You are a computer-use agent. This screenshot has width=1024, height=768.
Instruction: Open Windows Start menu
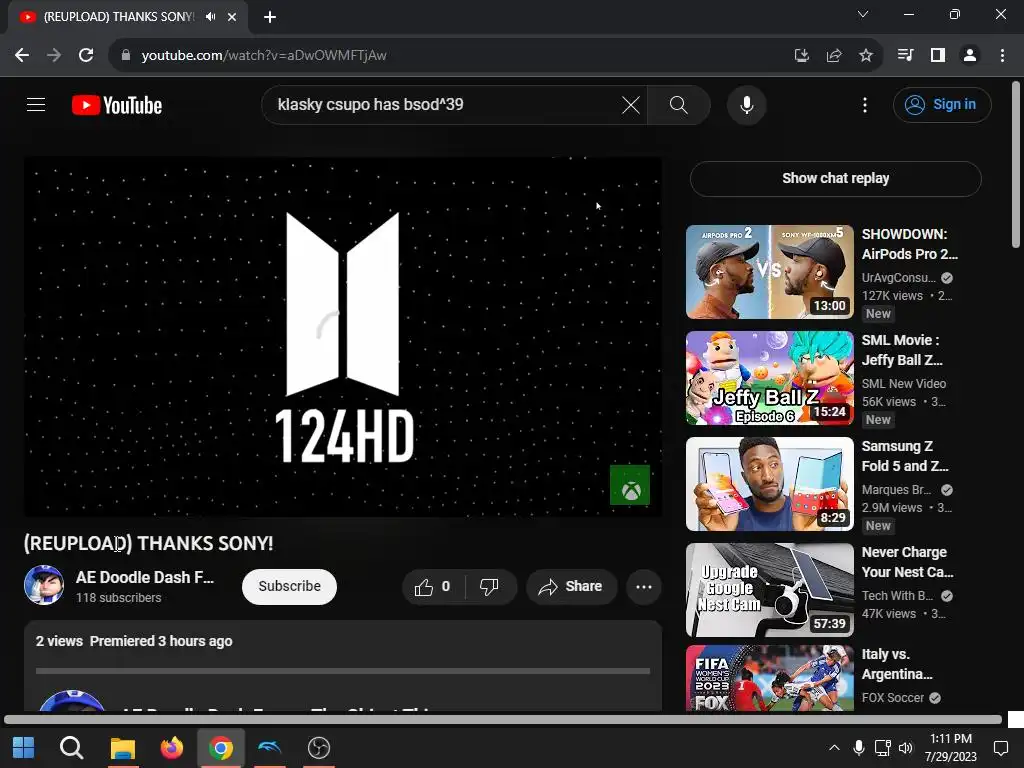pyautogui.click(x=24, y=748)
